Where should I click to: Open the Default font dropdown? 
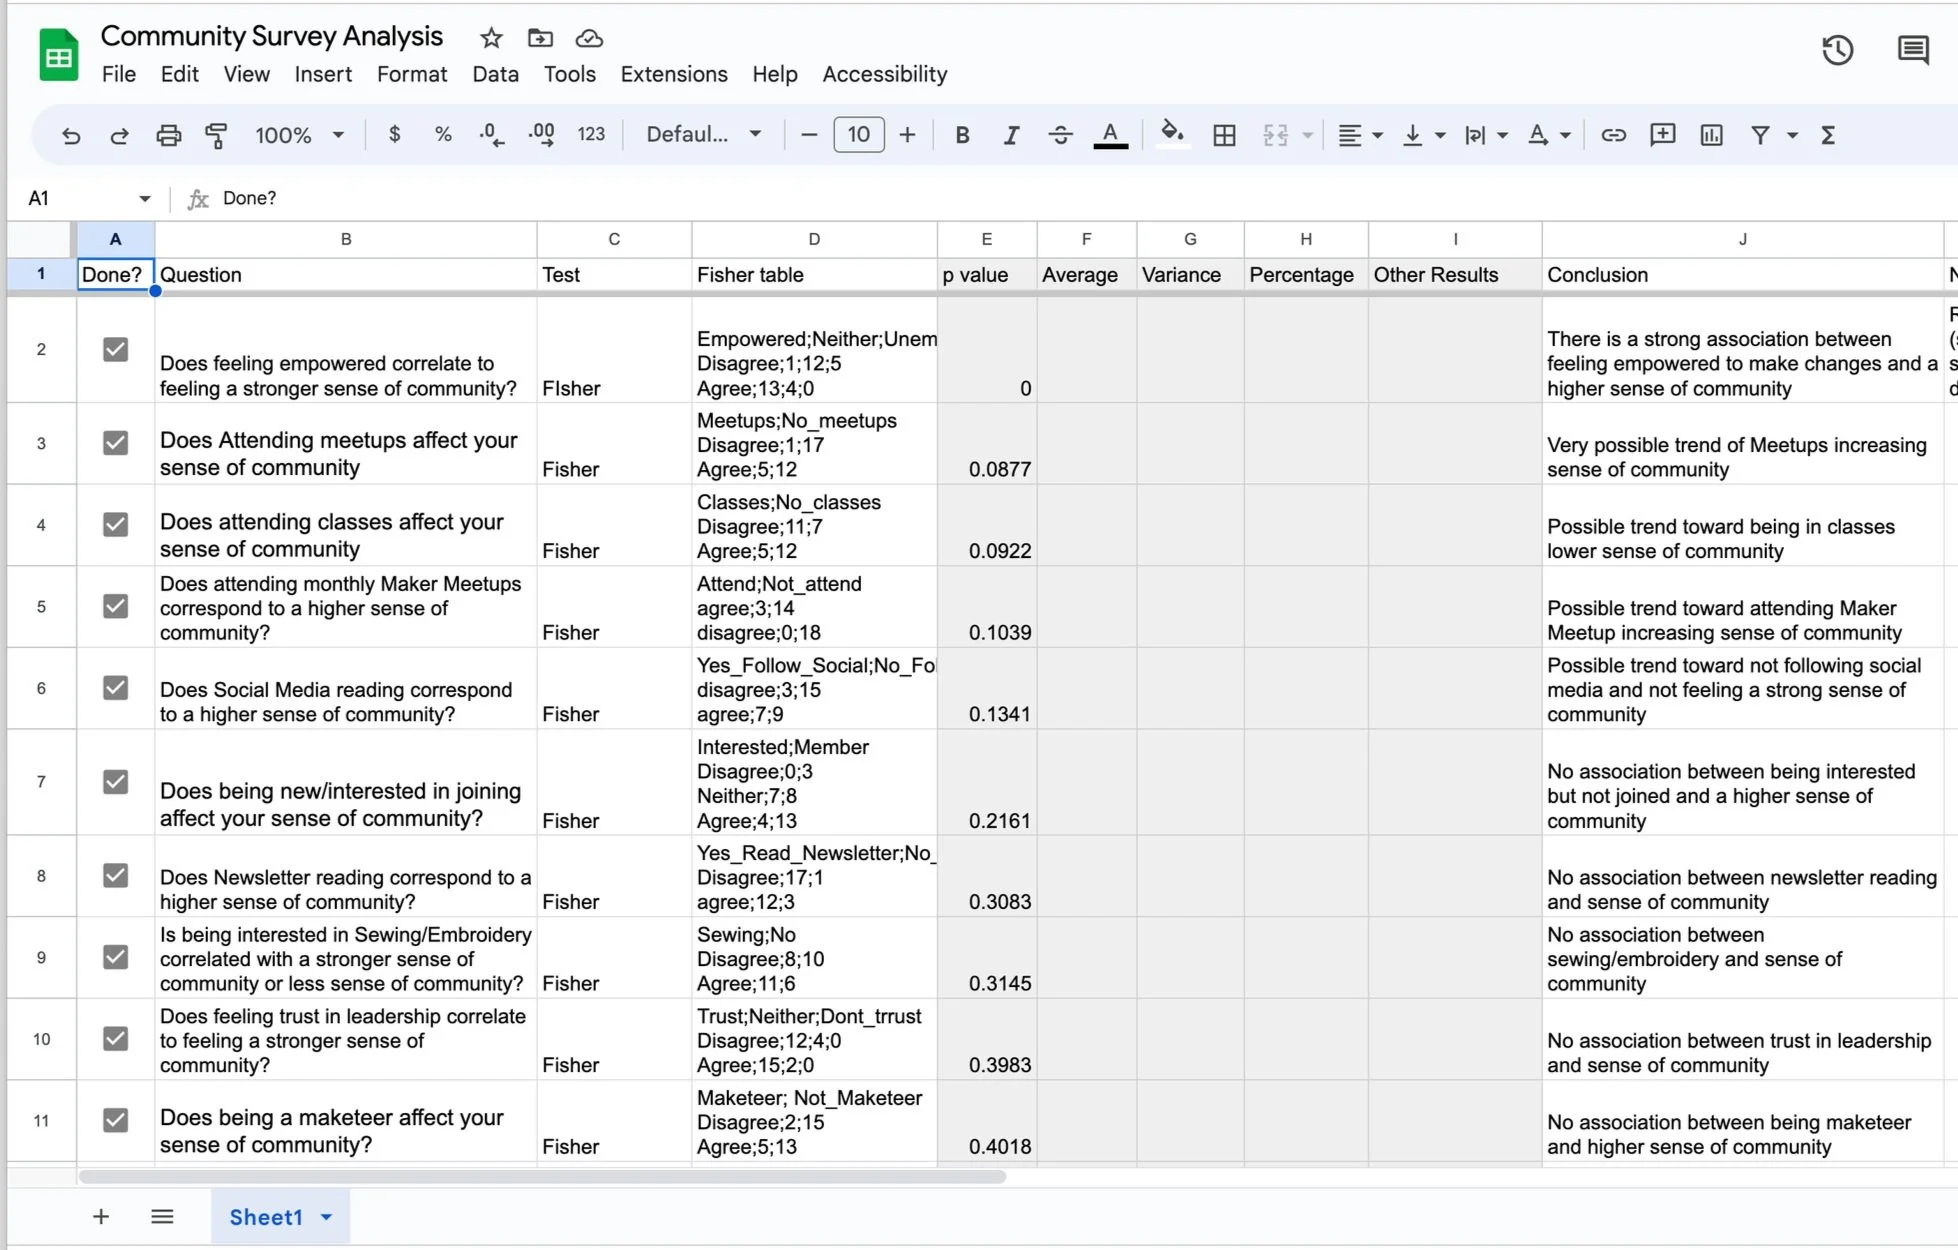coord(704,135)
